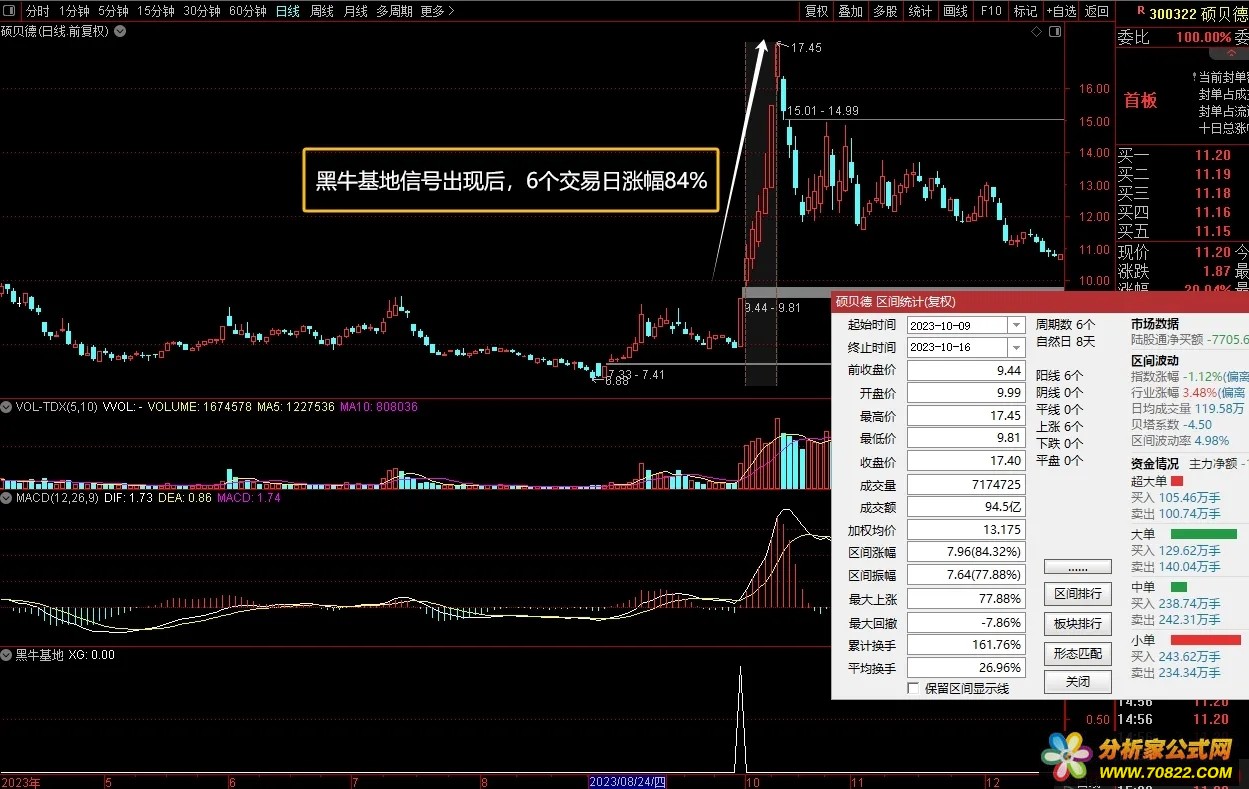The image size is (1249, 789).
Task: Click the 终止时间 date field 2023-10-16
Action: (958, 347)
